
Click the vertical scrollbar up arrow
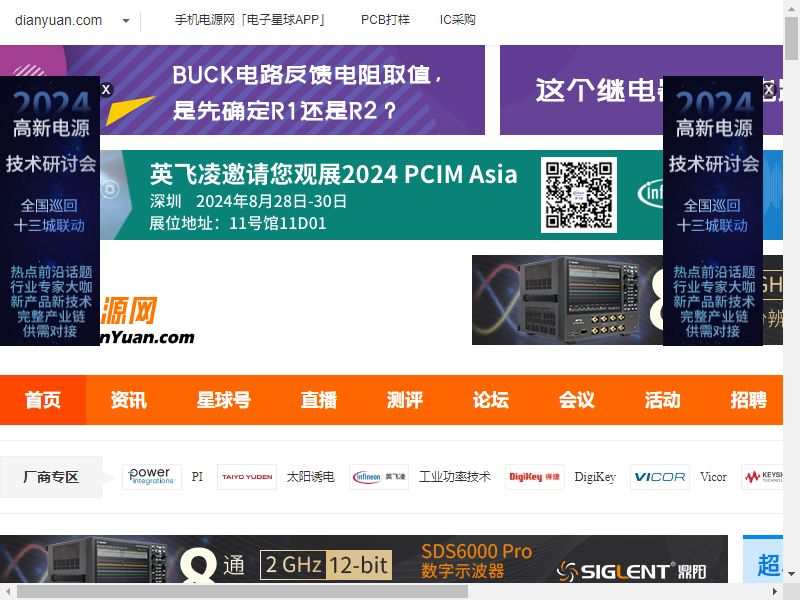[791, 7]
